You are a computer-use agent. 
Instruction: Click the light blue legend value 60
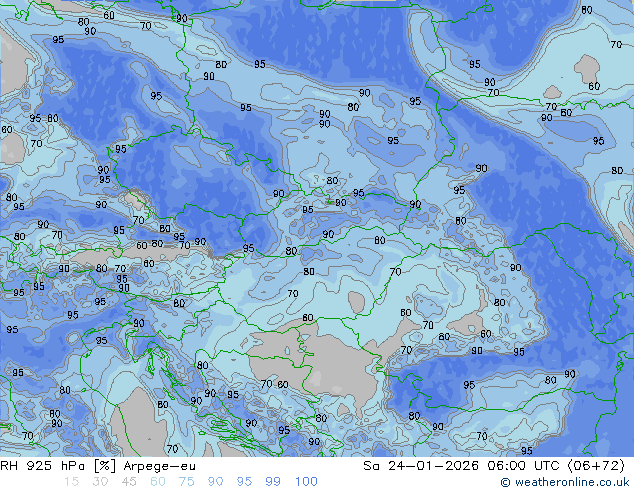158,482
